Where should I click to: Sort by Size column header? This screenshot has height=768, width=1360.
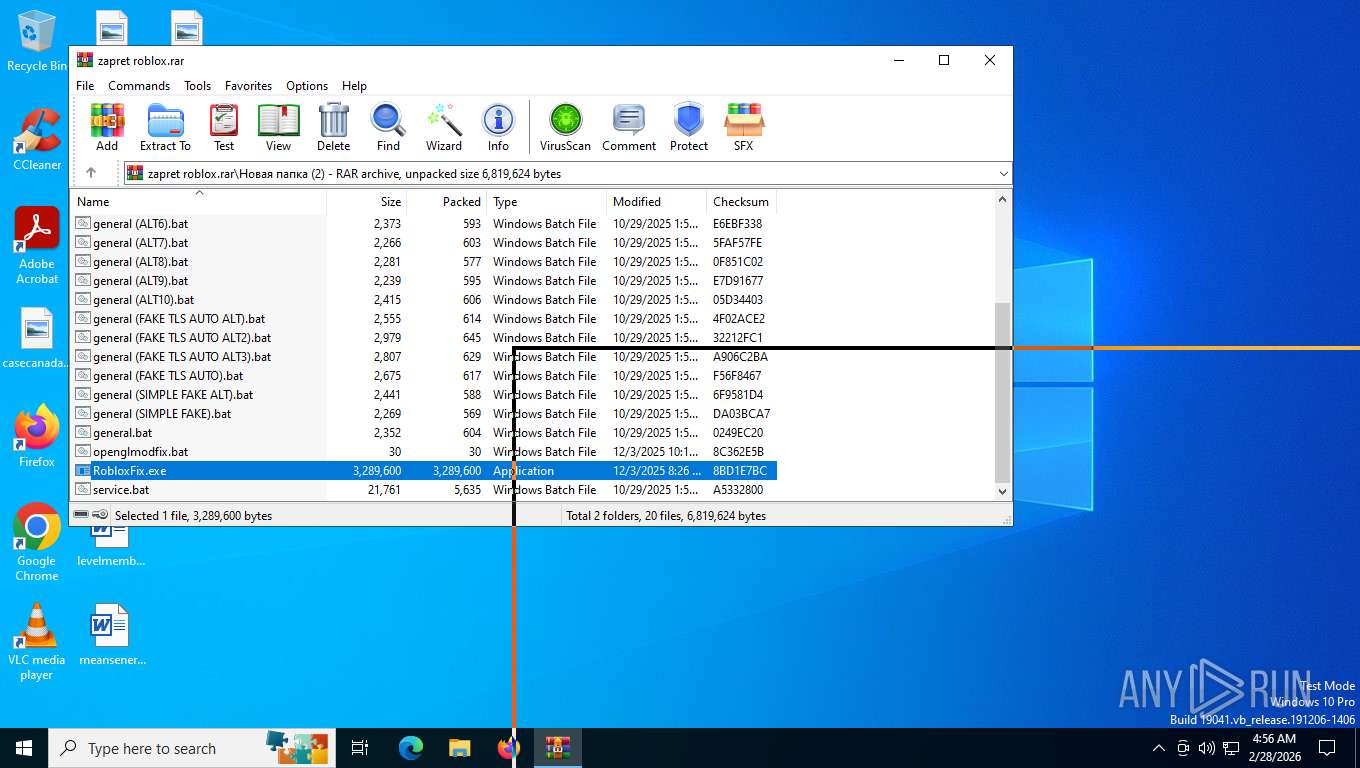(x=367, y=201)
